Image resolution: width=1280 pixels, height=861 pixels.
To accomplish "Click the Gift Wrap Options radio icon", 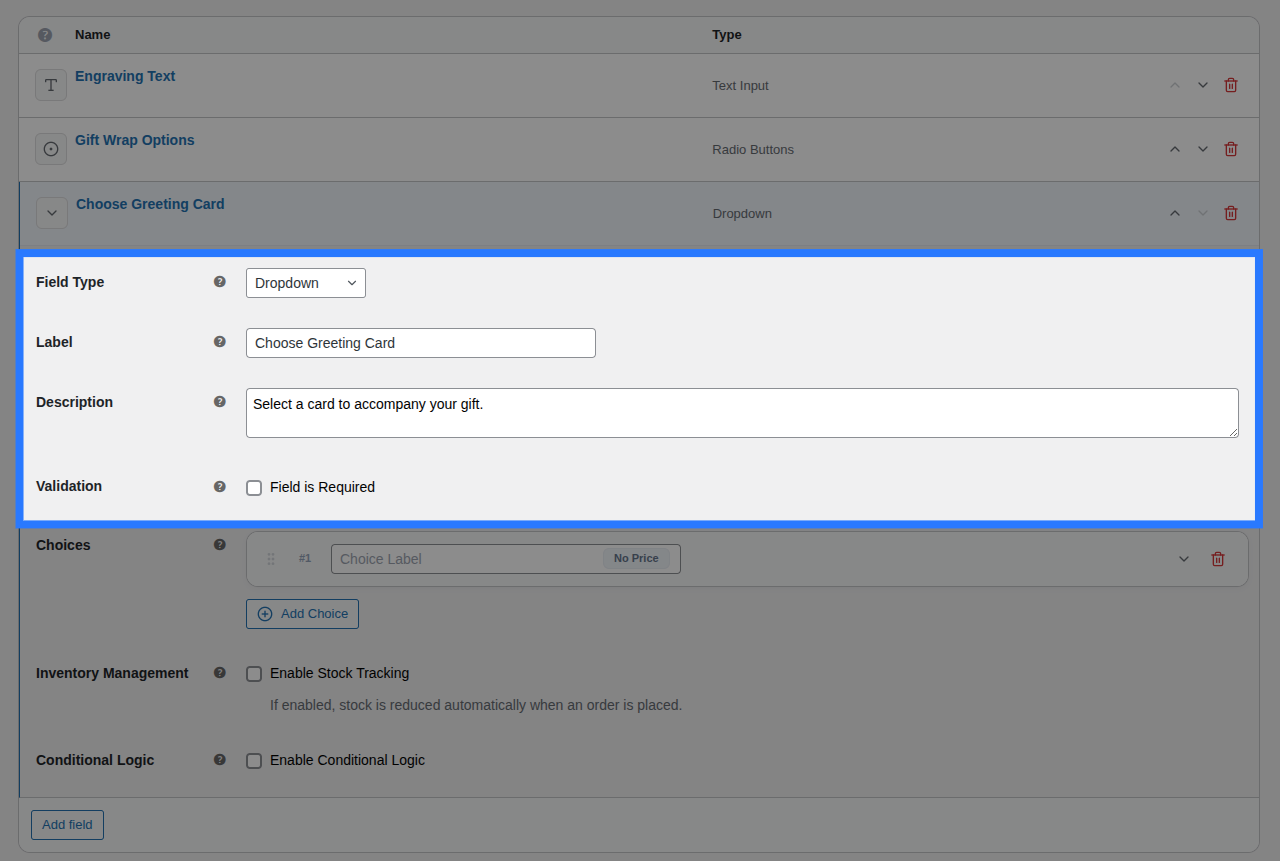I will 51,149.
